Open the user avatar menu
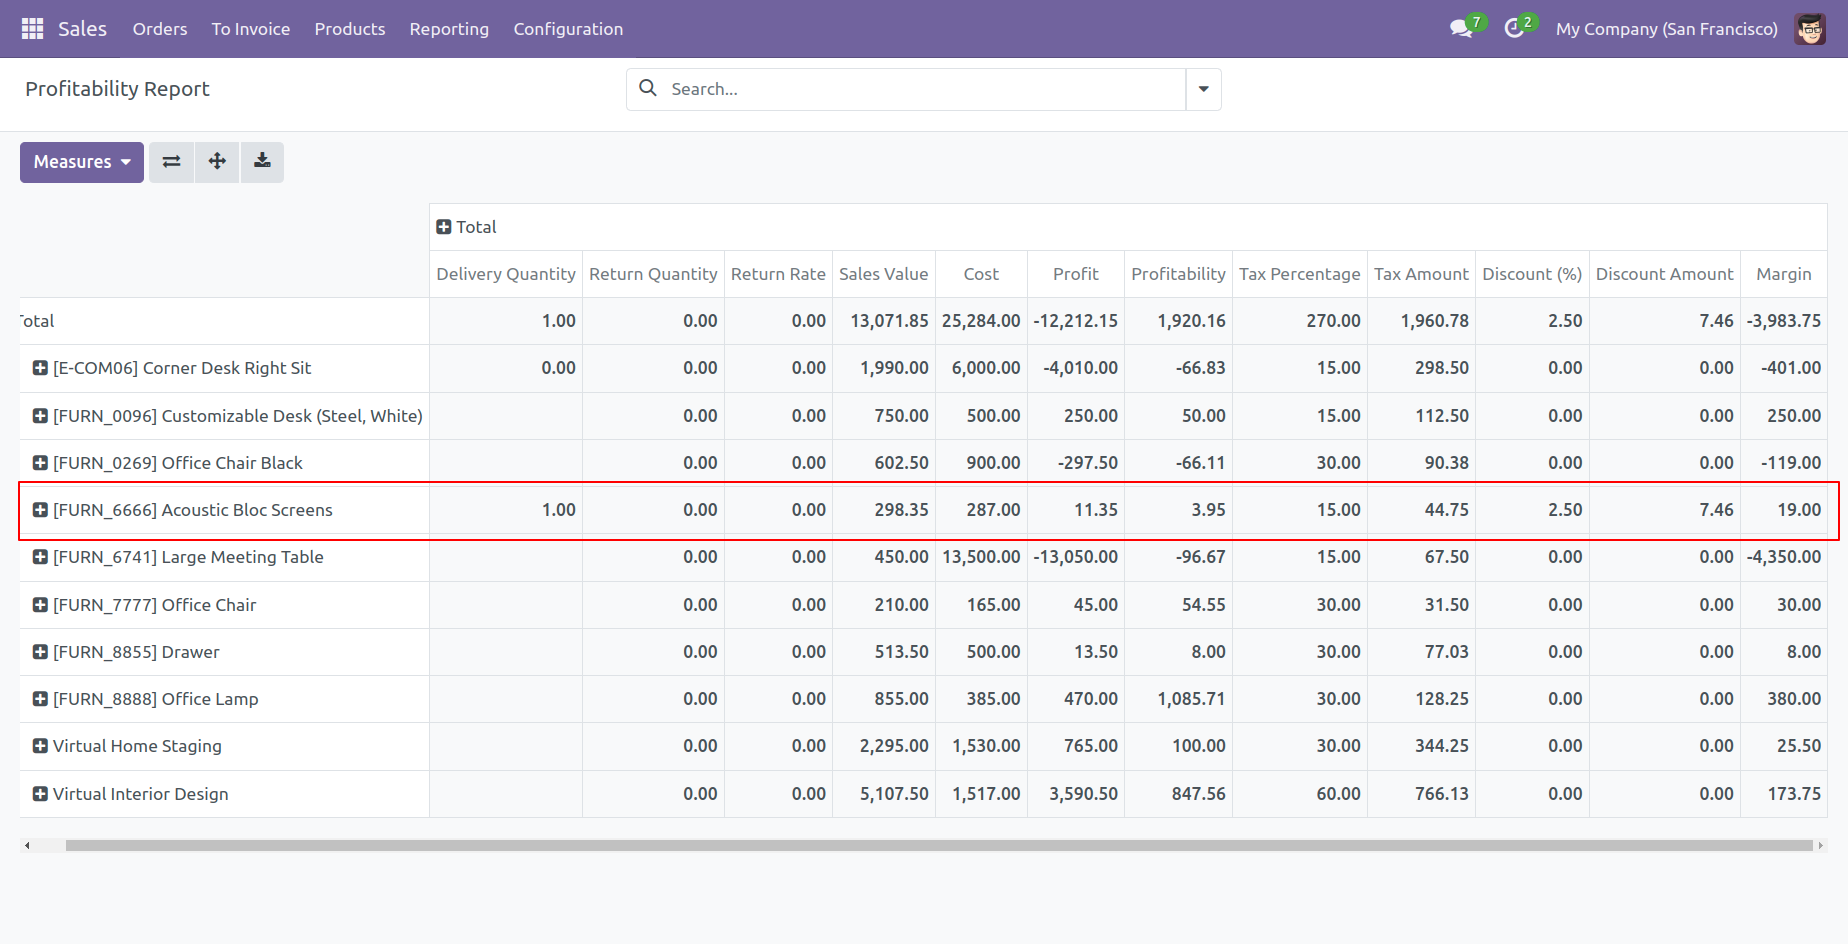The width and height of the screenshot is (1848, 944). 1810,29
